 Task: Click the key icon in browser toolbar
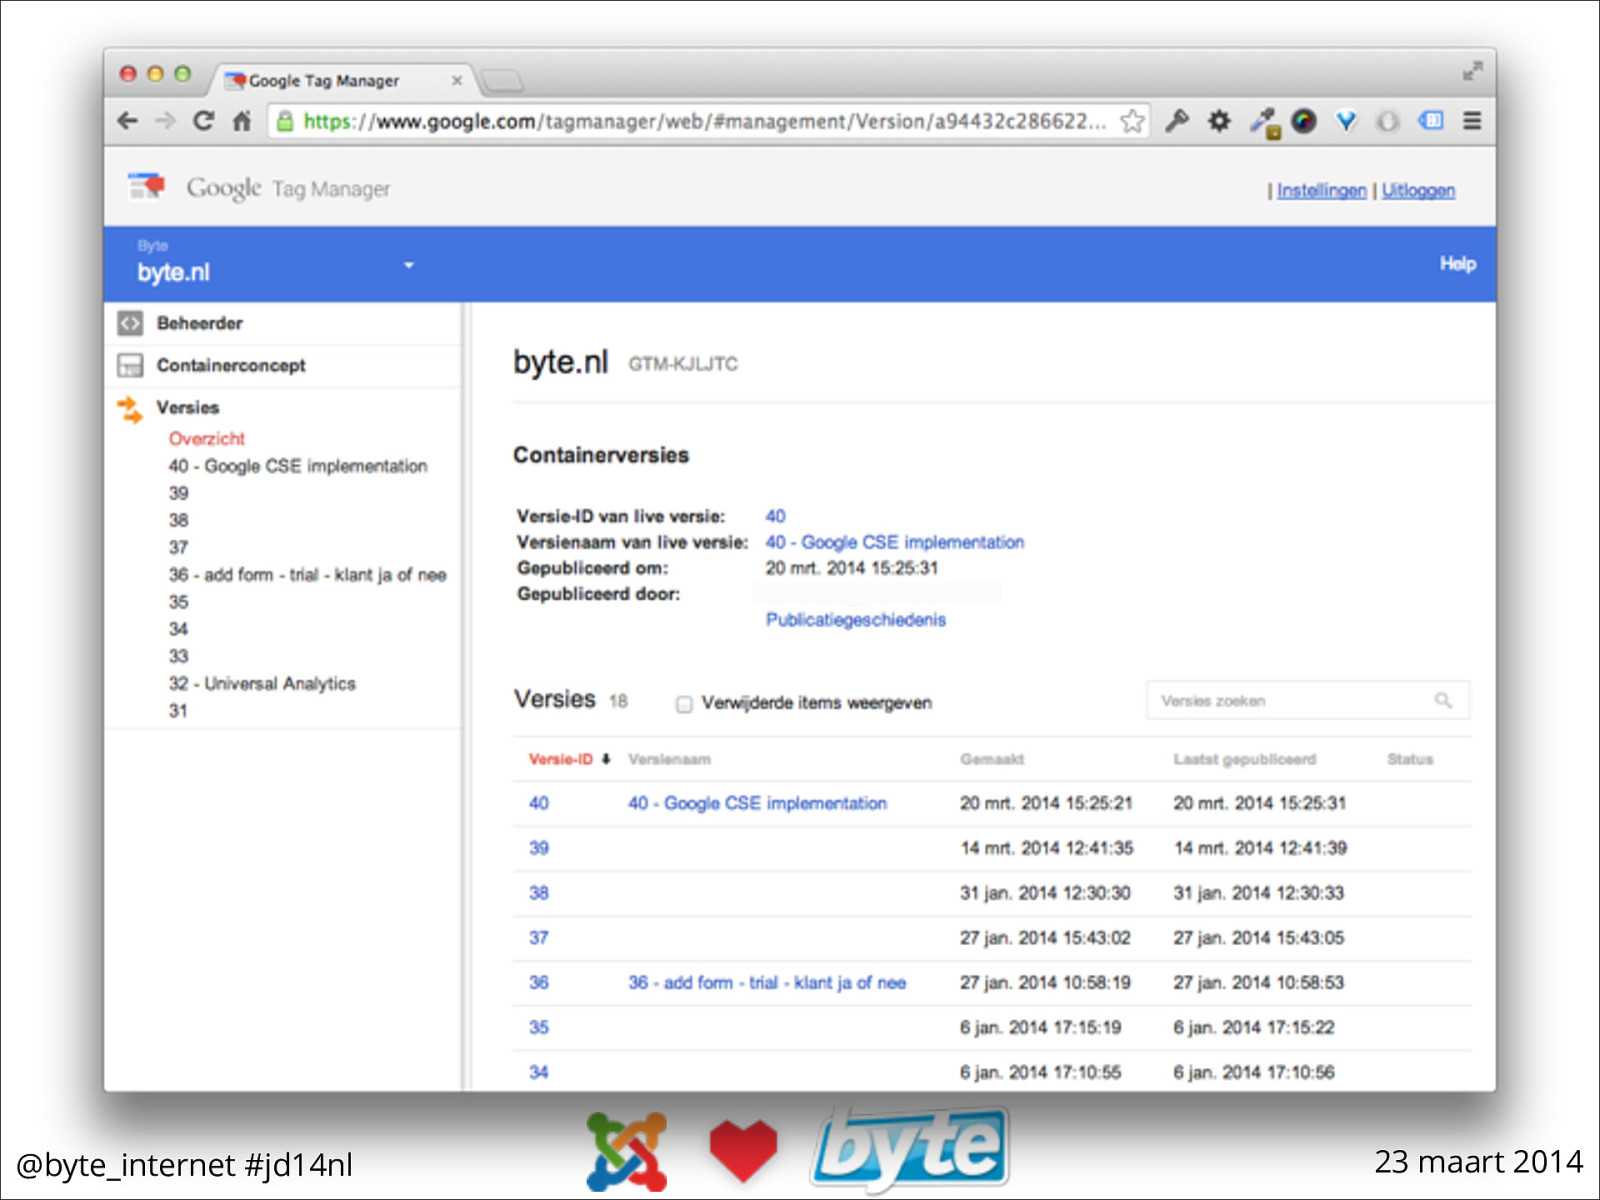(x=1177, y=121)
